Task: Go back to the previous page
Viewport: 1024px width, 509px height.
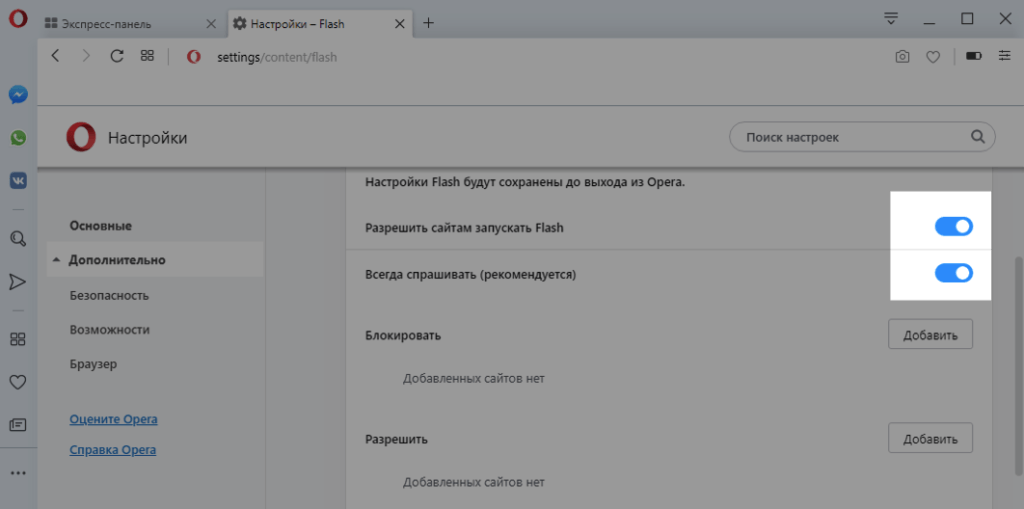Action: (56, 56)
